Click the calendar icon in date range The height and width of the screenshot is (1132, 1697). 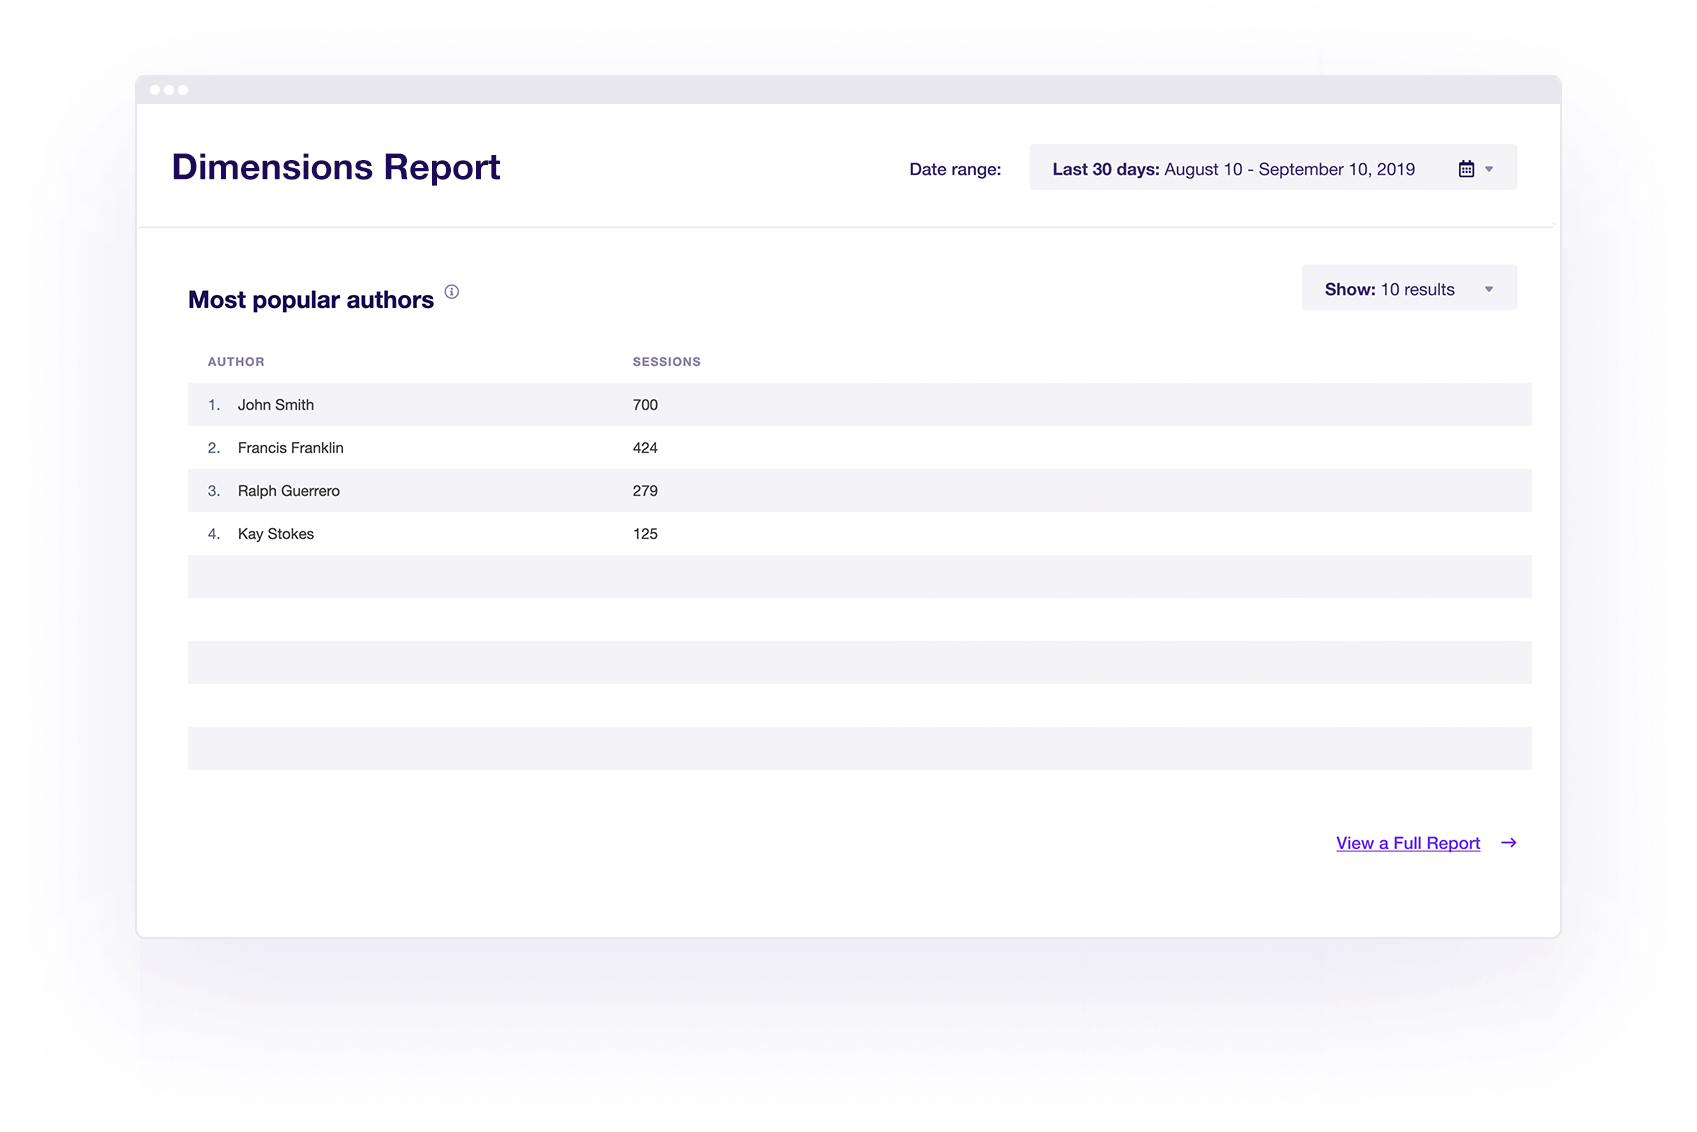tap(1466, 169)
